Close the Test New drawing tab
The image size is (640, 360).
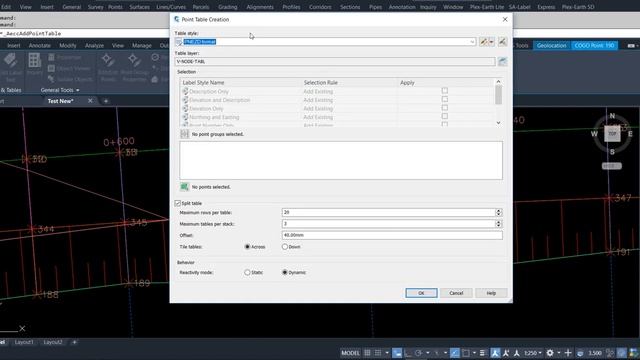coord(90,101)
